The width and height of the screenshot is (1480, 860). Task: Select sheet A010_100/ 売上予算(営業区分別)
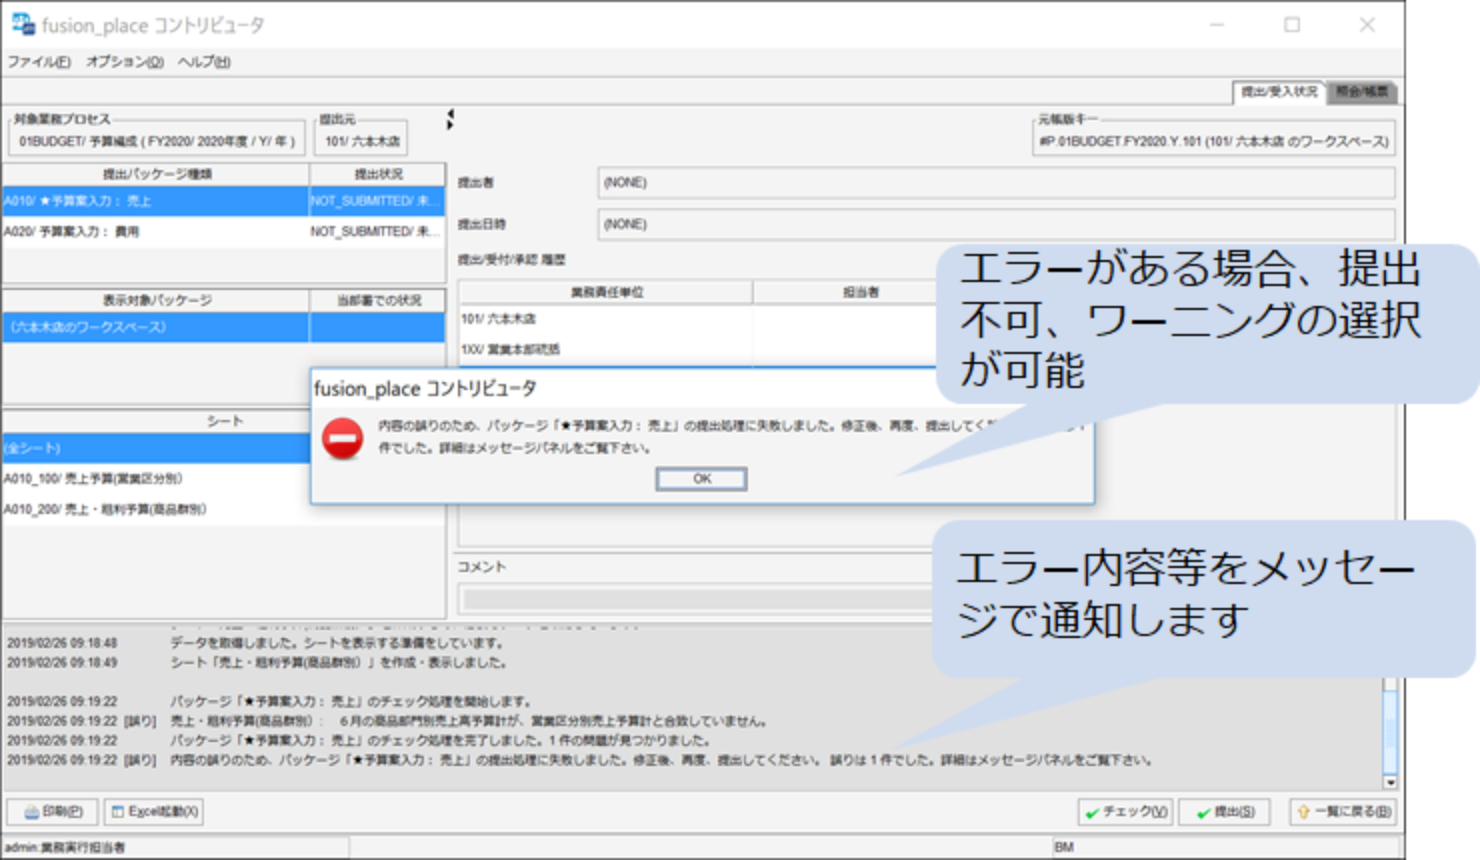[155, 478]
